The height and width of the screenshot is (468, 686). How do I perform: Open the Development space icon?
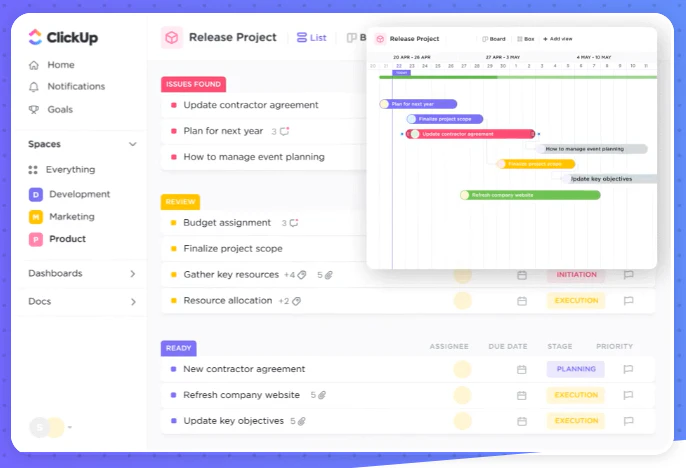[x=35, y=194]
